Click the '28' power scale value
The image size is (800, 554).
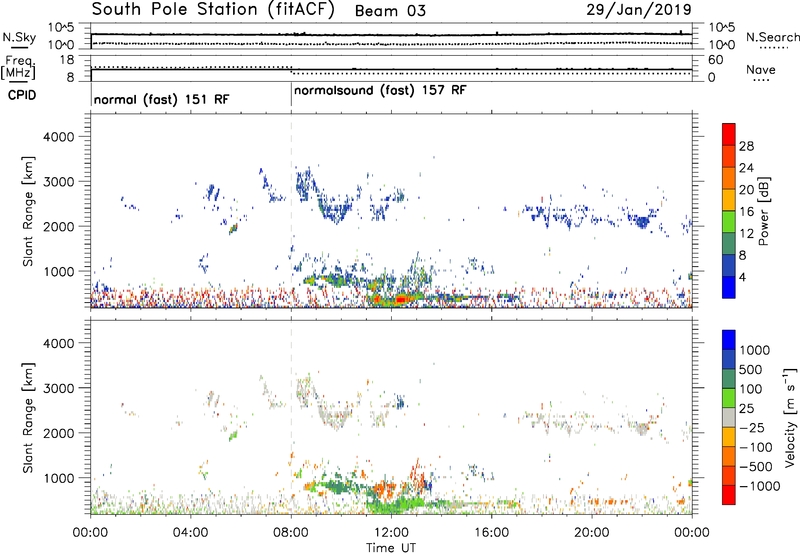pyautogui.click(x=746, y=146)
